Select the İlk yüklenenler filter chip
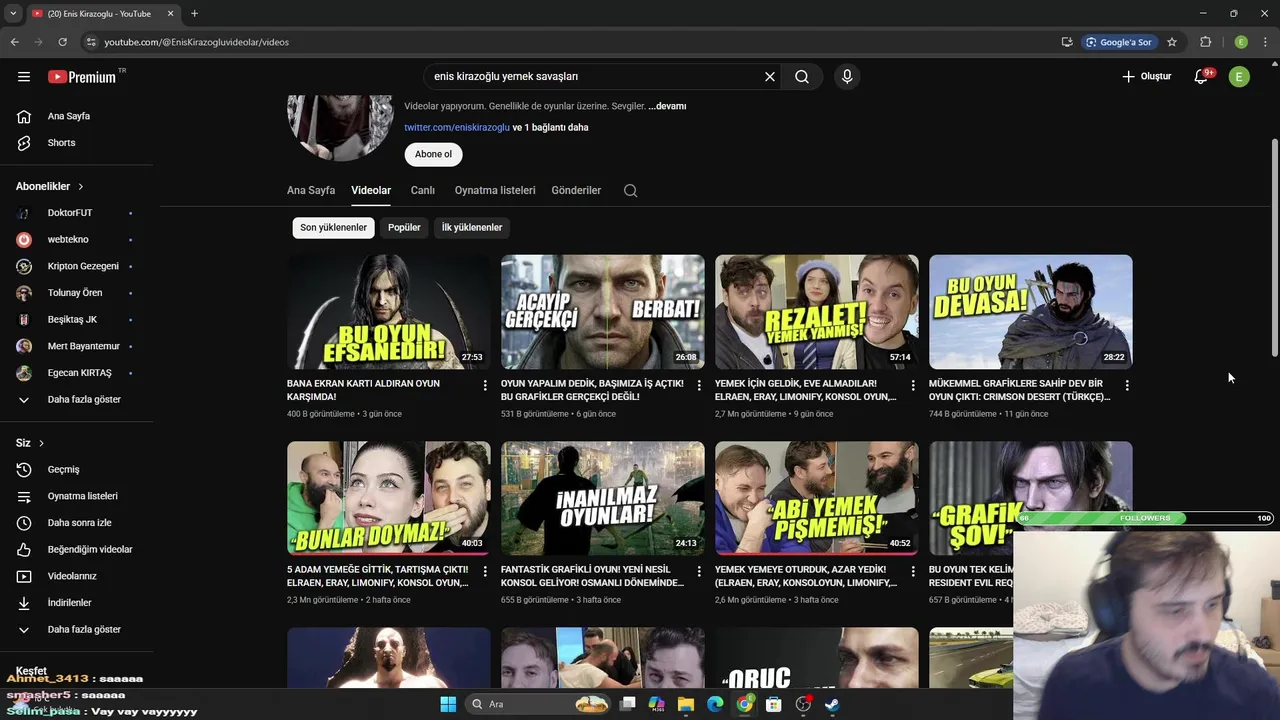The width and height of the screenshot is (1280, 720). (x=472, y=227)
